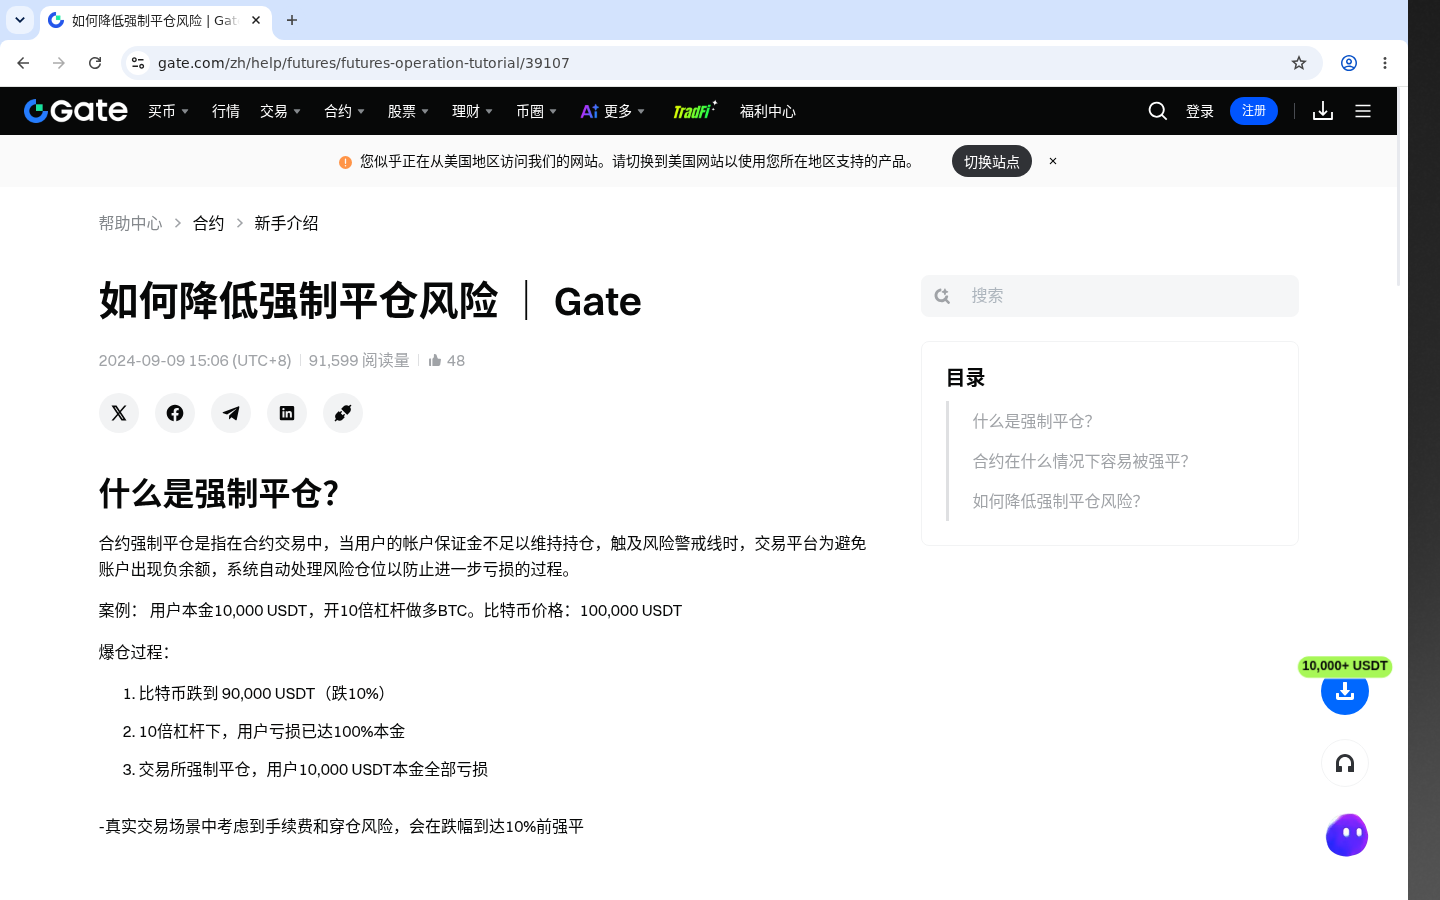Click the browser address bar URL
The width and height of the screenshot is (1440, 900).
pos(364,63)
